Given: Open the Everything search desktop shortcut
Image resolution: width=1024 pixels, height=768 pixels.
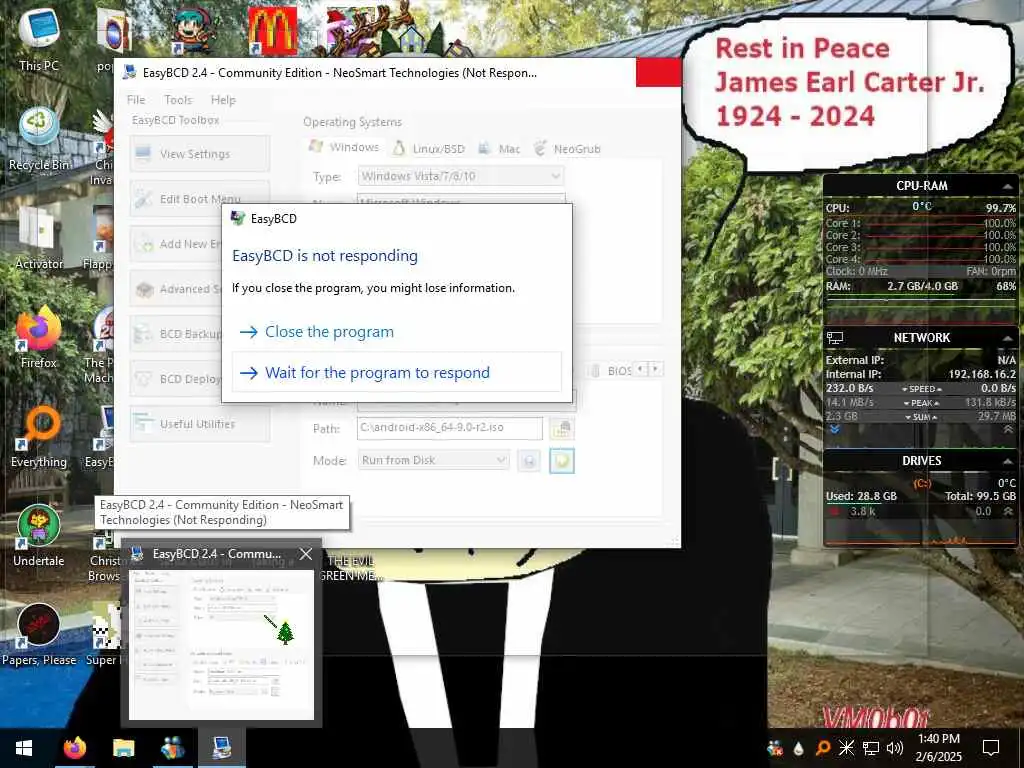Looking at the screenshot, I should 39,437.
